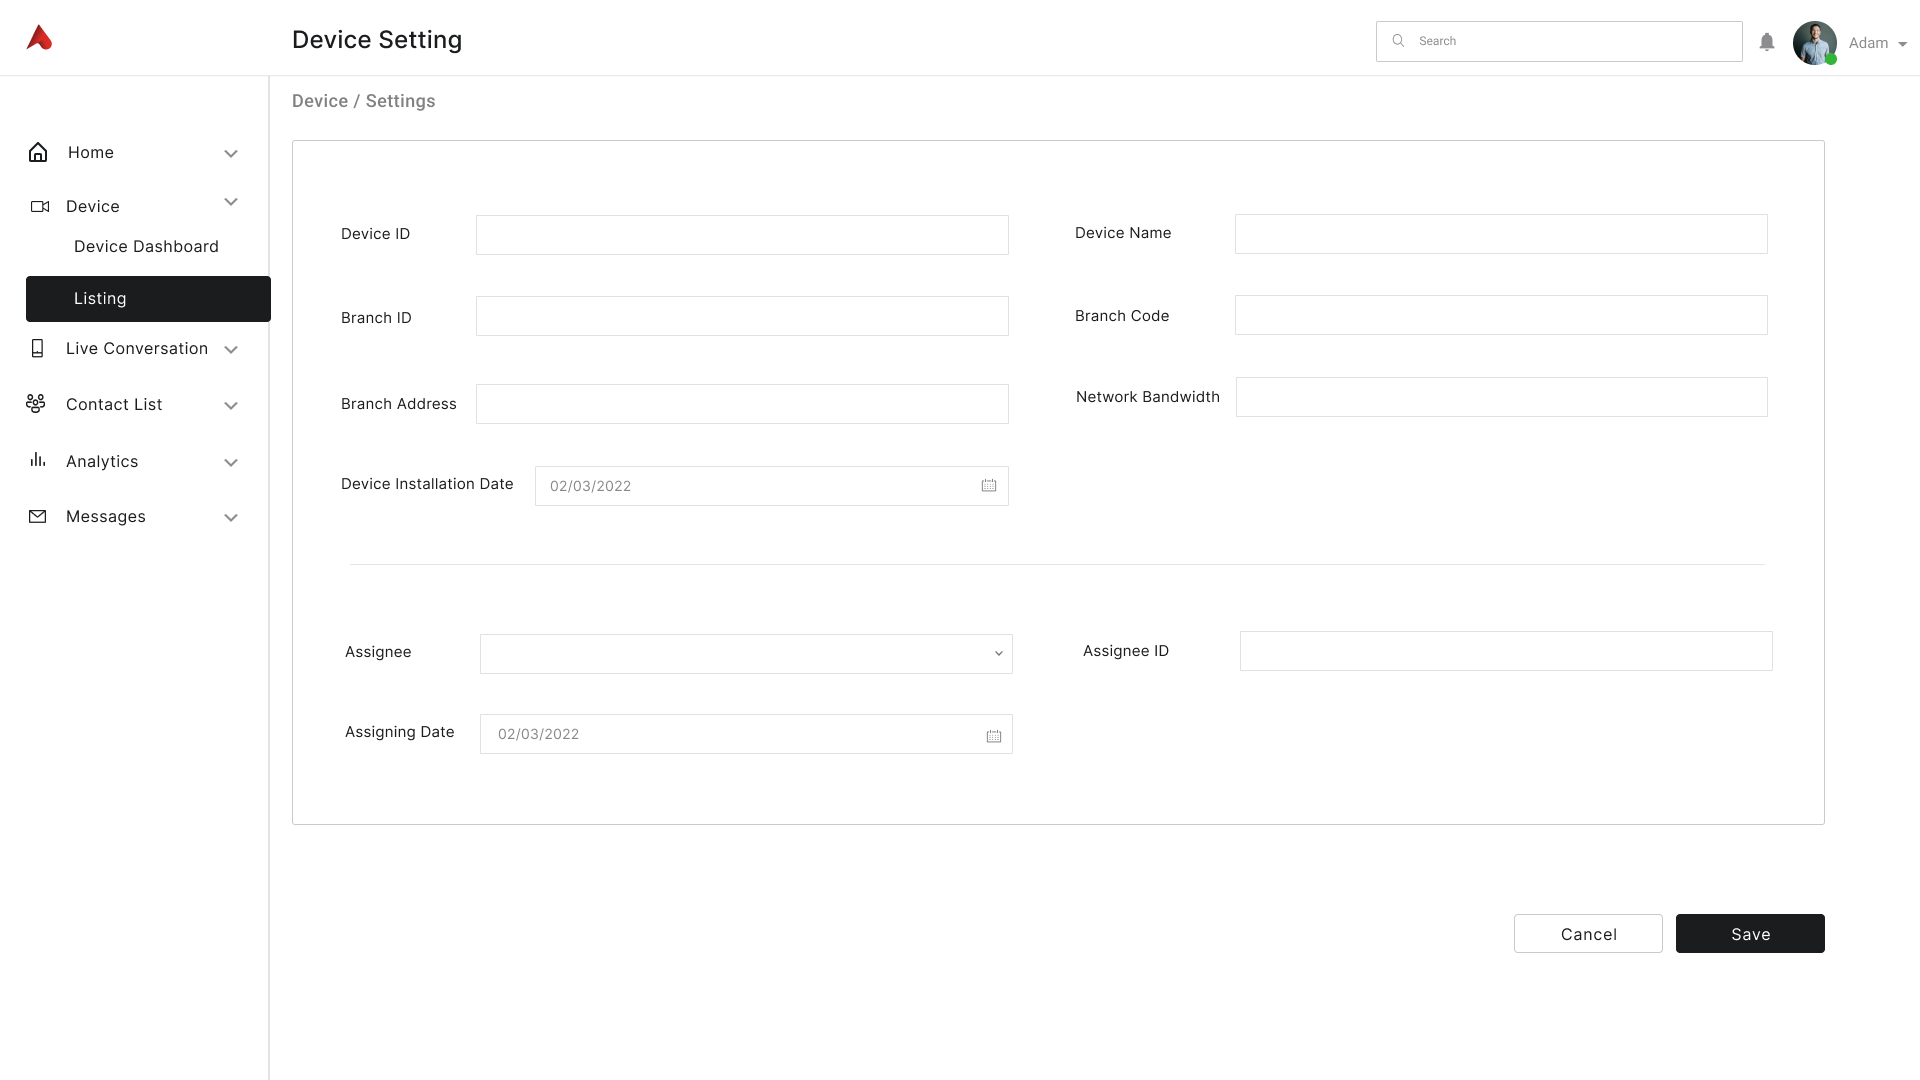The image size is (1920, 1080).
Task: Click Adam's profile avatar
Action: coord(1814,43)
